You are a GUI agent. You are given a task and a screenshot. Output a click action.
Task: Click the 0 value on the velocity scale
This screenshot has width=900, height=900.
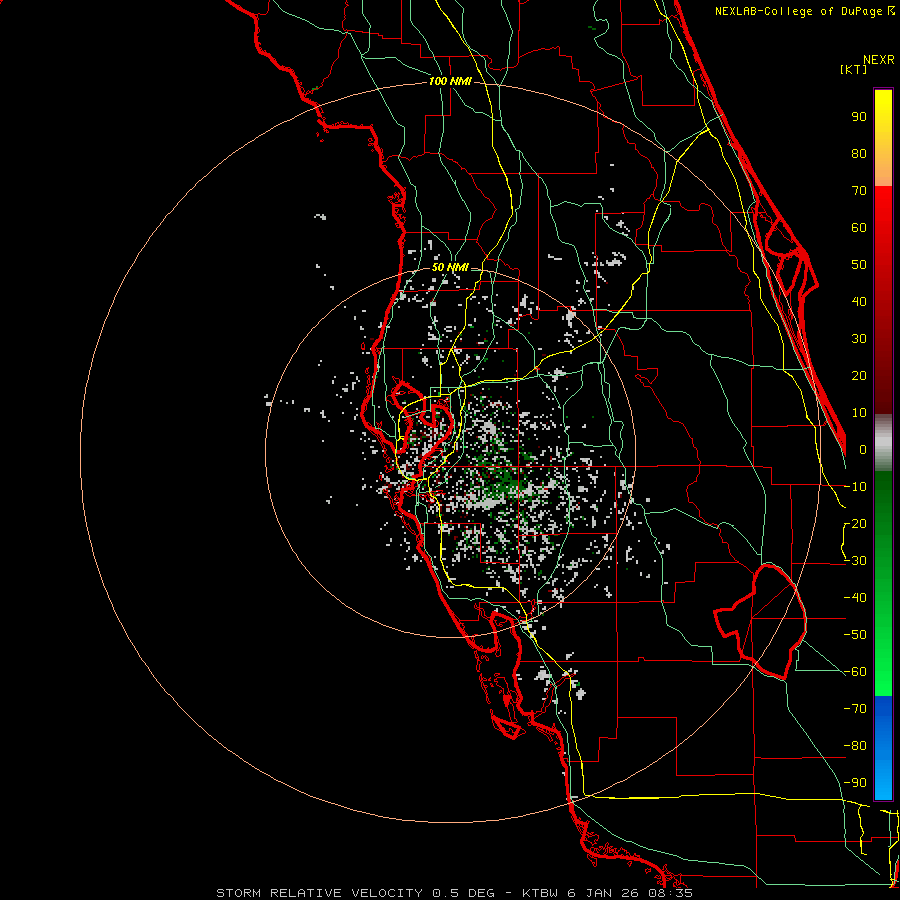pos(863,449)
